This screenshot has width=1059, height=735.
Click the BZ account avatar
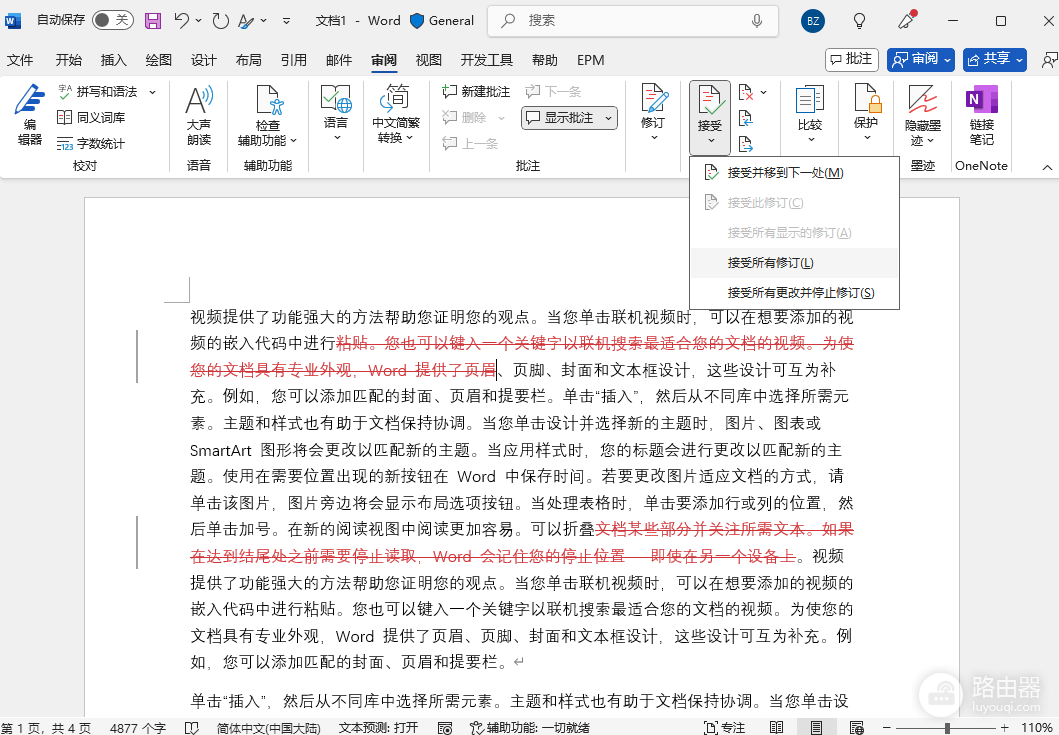click(x=813, y=21)
